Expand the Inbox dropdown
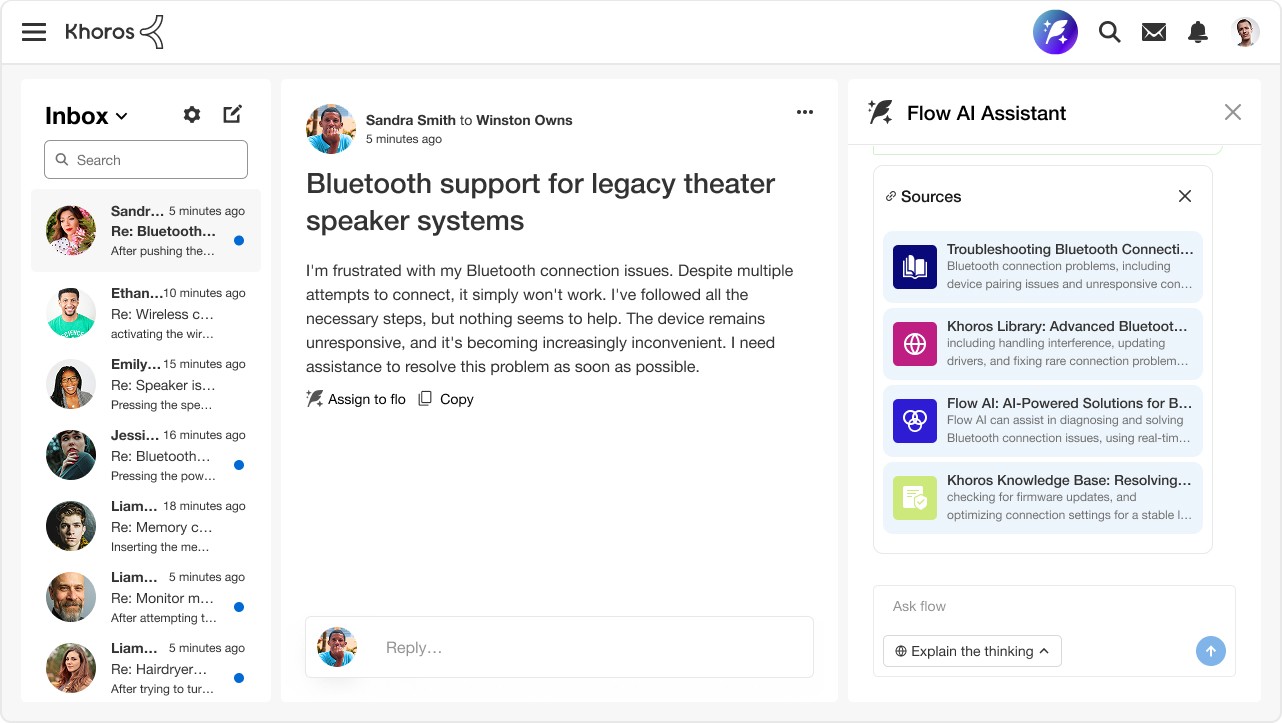This screenshot has width=1282, height=723. [86, 116]
